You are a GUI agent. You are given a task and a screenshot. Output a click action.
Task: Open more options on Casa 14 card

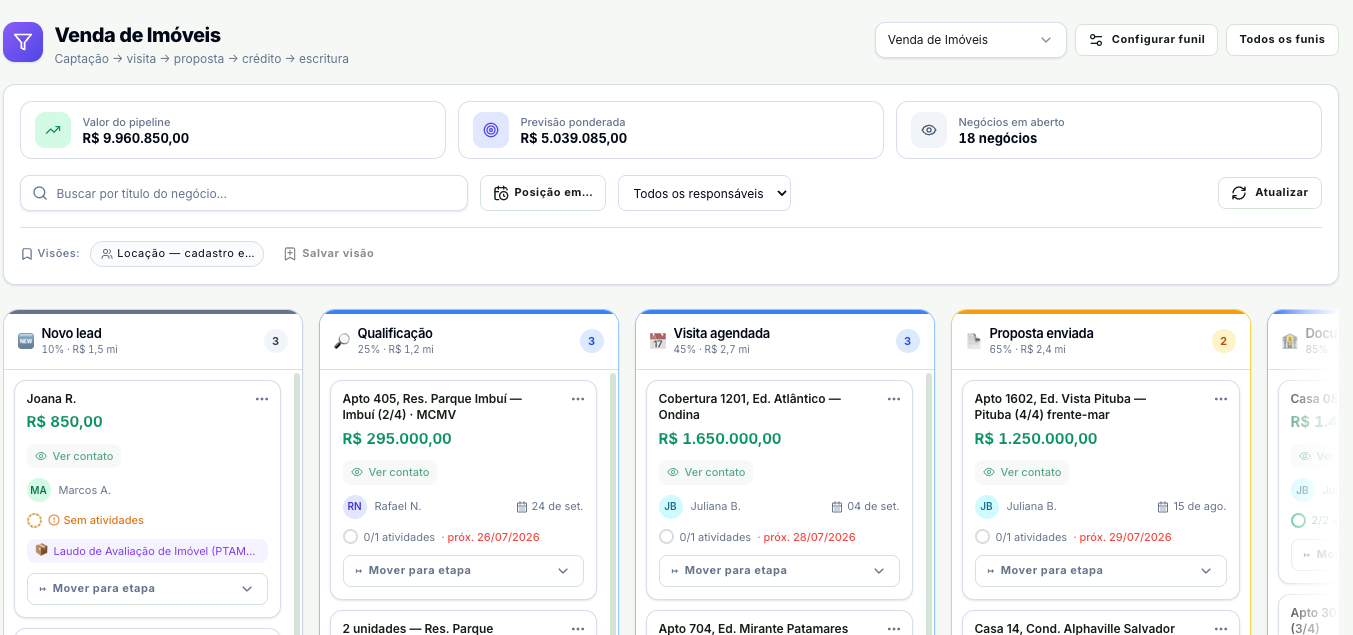(1221, 629)
